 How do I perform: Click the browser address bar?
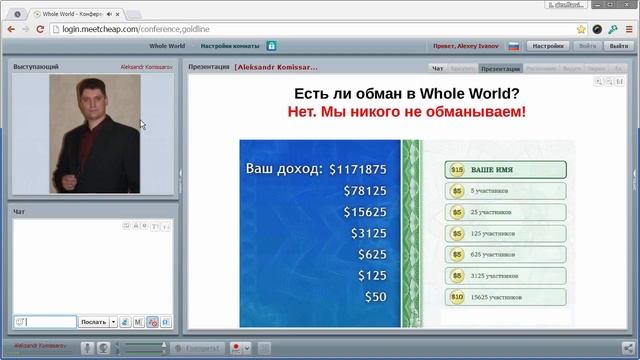click(313, 29)
